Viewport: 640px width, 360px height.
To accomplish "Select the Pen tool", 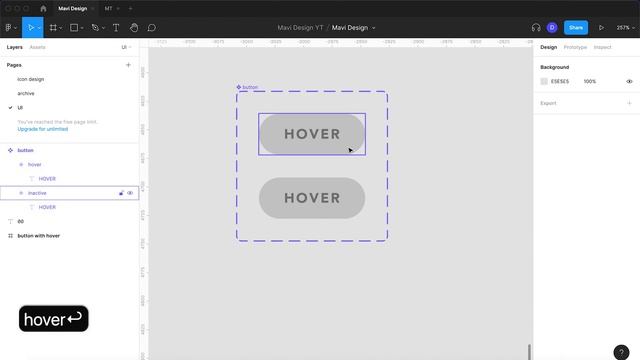I will click(95, 28).
